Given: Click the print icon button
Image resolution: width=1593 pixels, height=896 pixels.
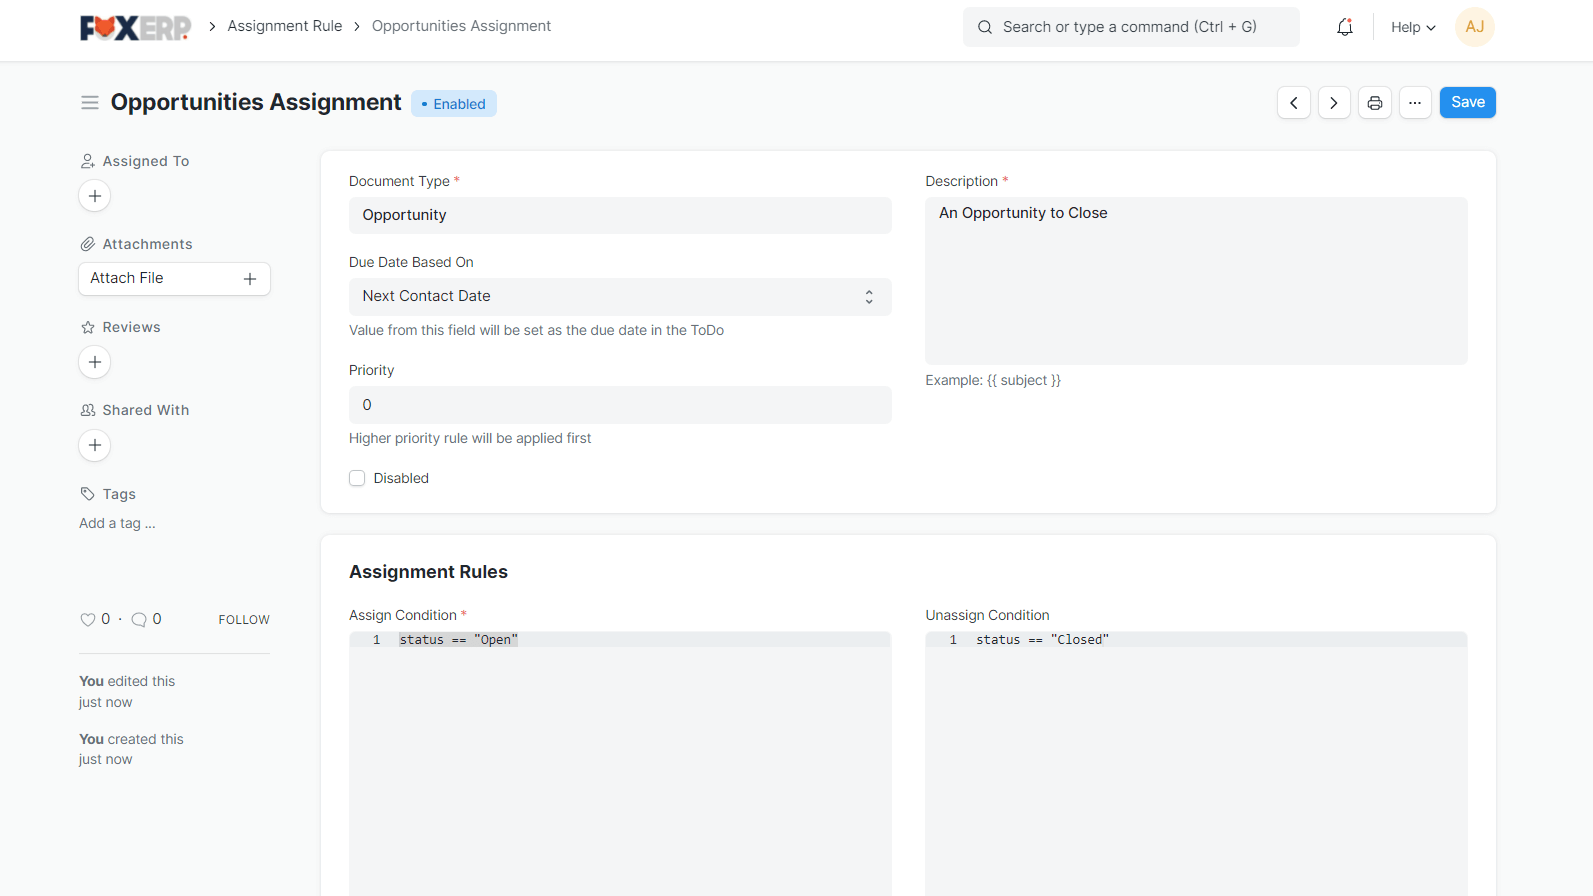Looking at the screenshot, I should (1374, 103).
